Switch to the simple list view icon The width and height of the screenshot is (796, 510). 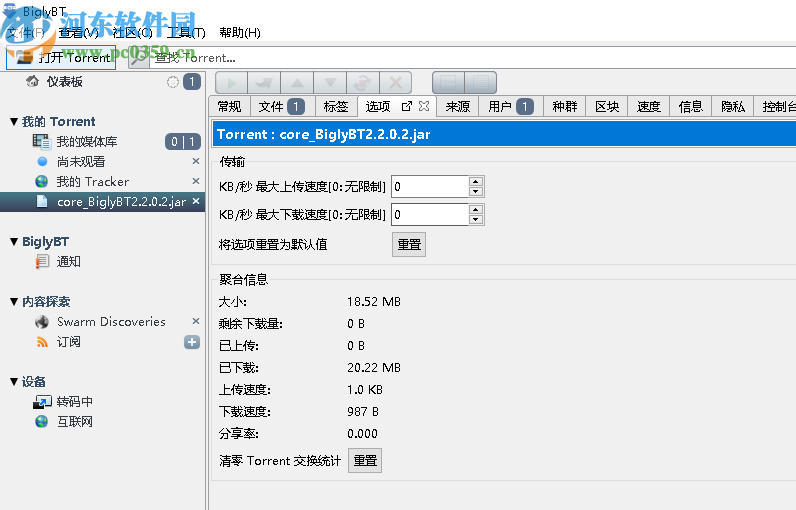tap(448, 82)
